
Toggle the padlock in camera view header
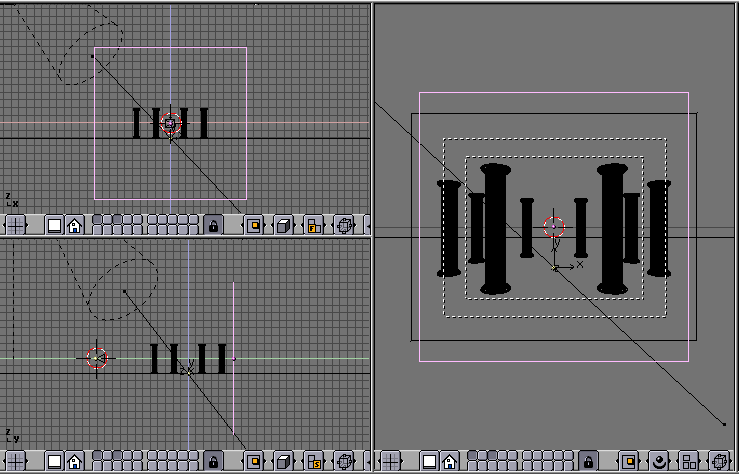586,461
